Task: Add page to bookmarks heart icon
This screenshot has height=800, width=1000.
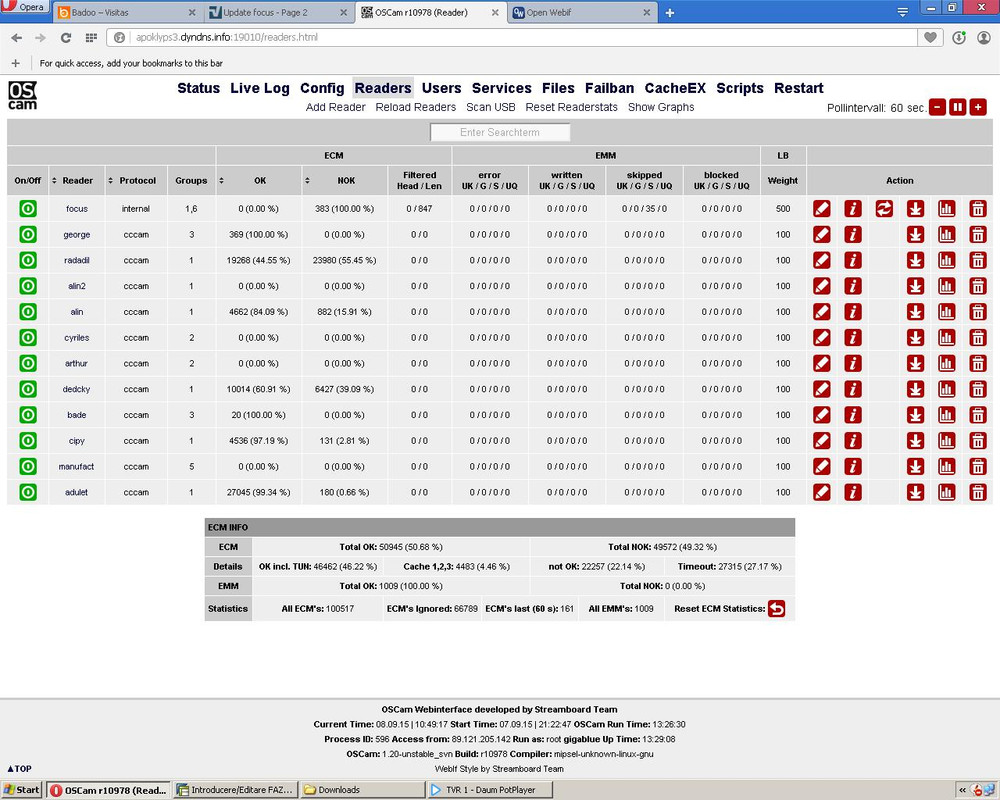Action: pos(930,38)
